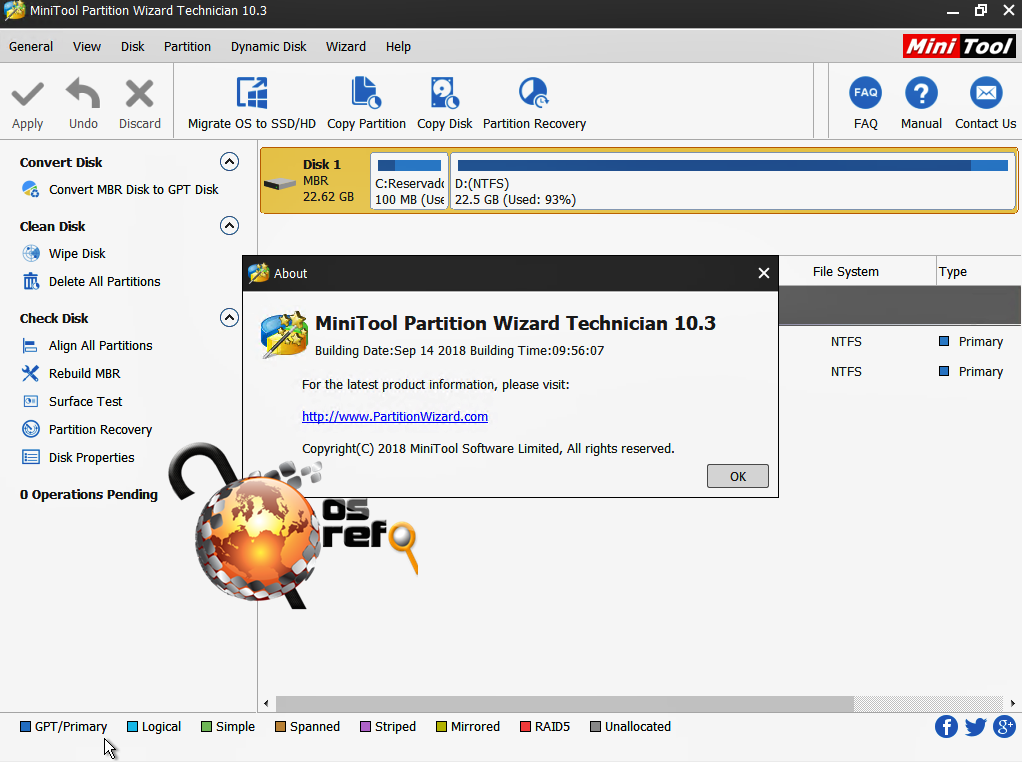Open the Partition menu
The width and height of the screenshot is (1022, 762).
(187, 46)
